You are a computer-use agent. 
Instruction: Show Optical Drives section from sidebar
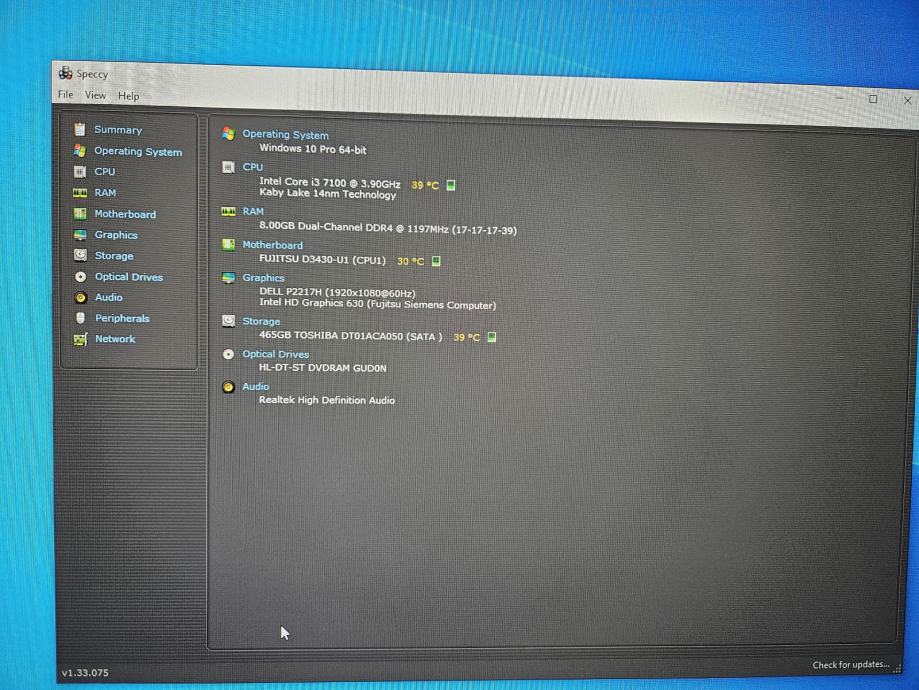(x=129, y=277)
